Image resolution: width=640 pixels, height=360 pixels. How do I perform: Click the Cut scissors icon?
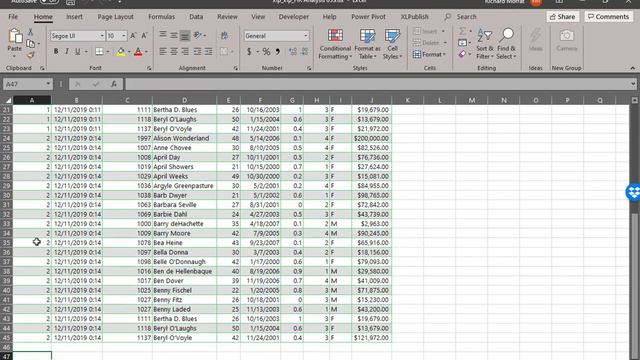tap(30, 32)
